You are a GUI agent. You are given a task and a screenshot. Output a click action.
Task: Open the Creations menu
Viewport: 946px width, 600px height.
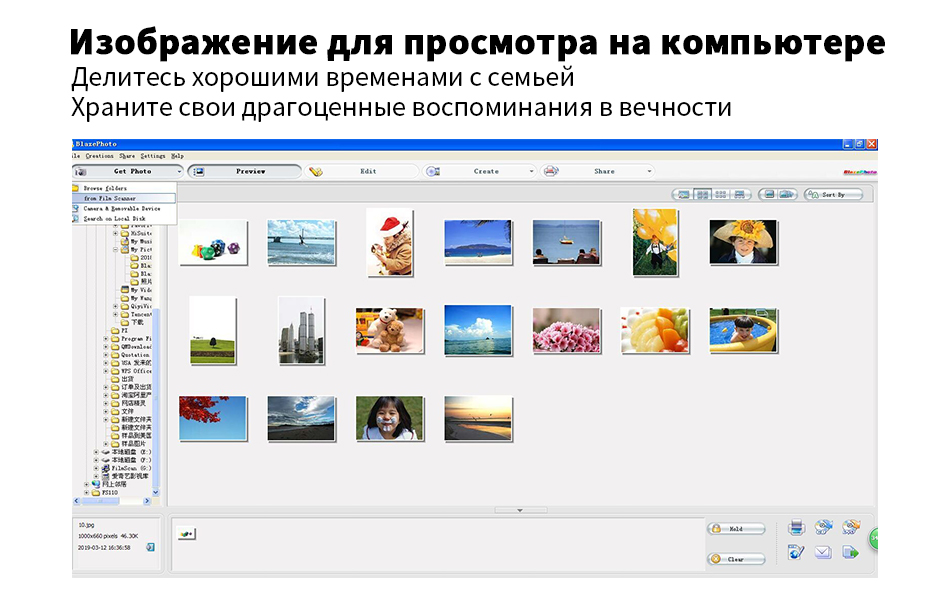coord(100,156)
